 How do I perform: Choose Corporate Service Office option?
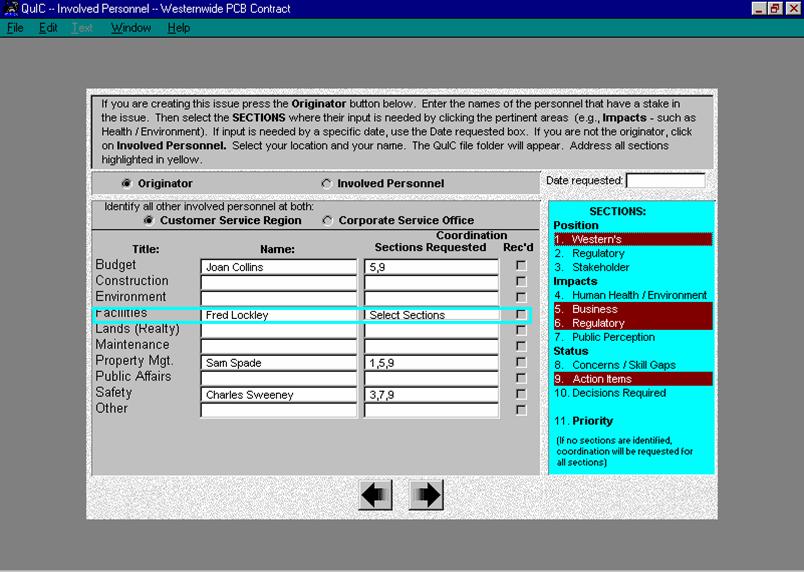point(327,220)
